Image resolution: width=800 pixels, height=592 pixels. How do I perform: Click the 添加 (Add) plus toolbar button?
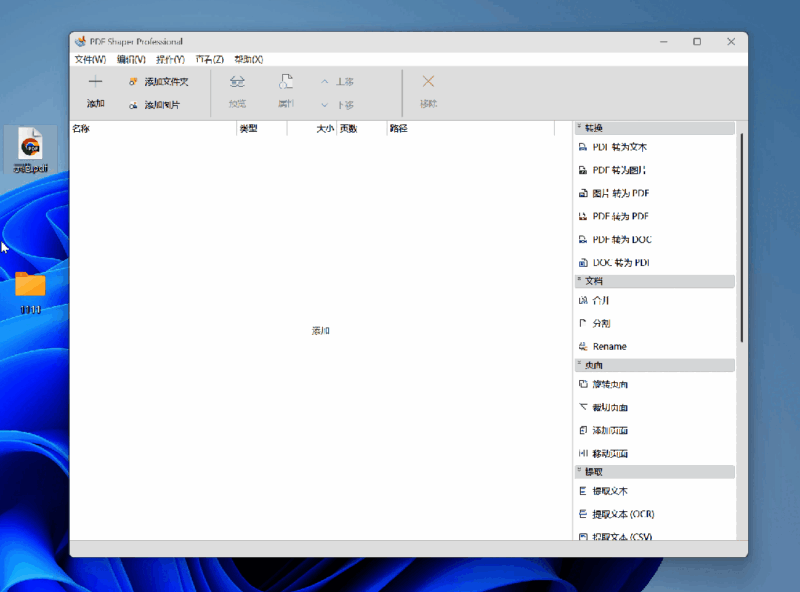(95, 92)
